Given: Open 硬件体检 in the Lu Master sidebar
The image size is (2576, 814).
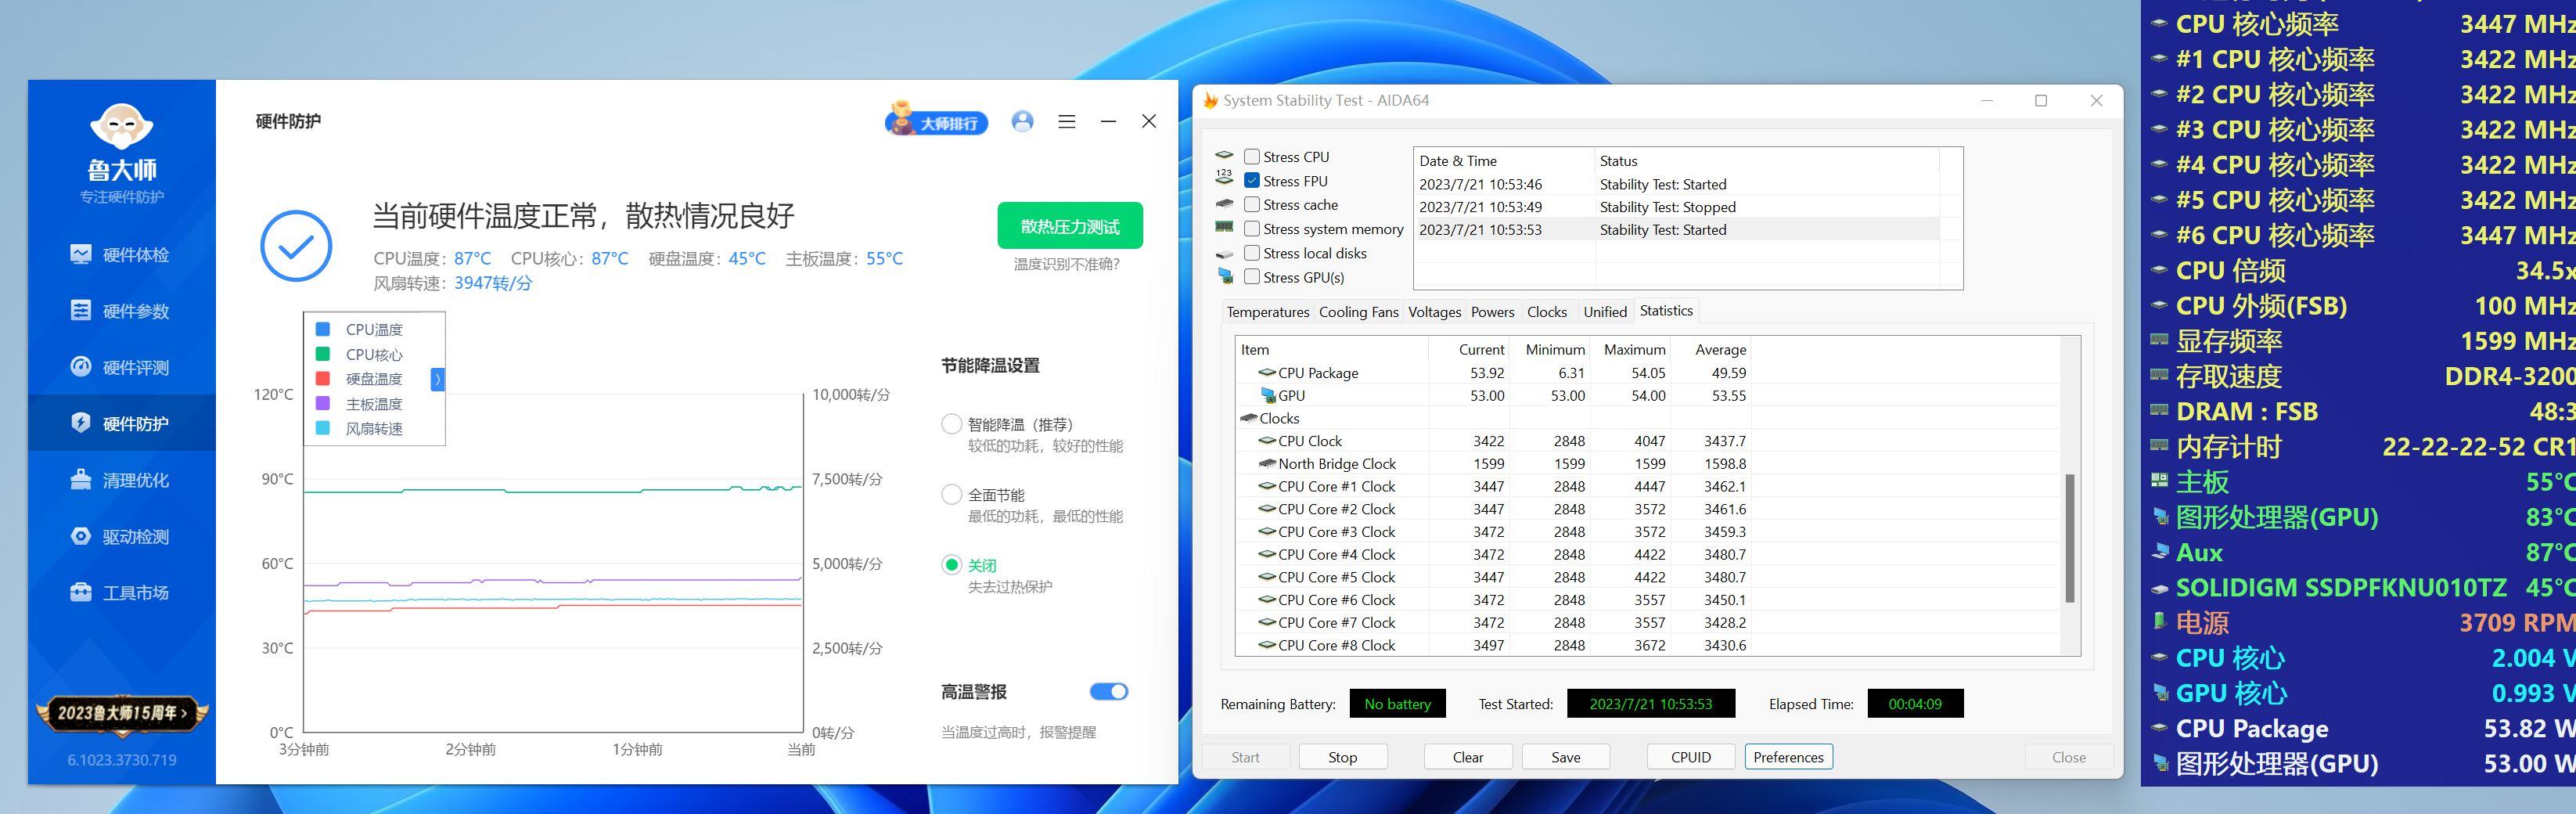Looking at the screenshot, I should 121,255.
